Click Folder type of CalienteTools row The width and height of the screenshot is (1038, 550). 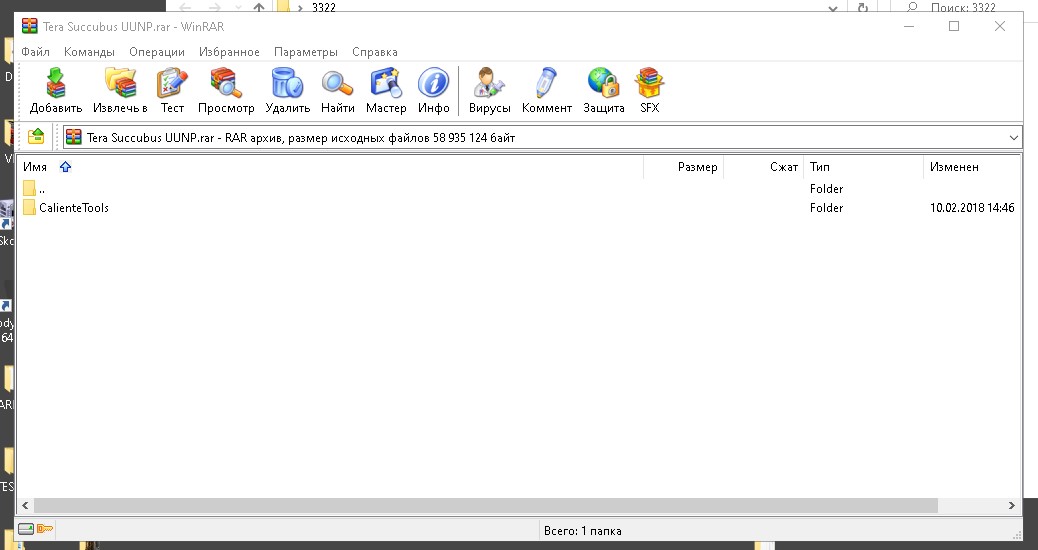[x=826, y=208]
